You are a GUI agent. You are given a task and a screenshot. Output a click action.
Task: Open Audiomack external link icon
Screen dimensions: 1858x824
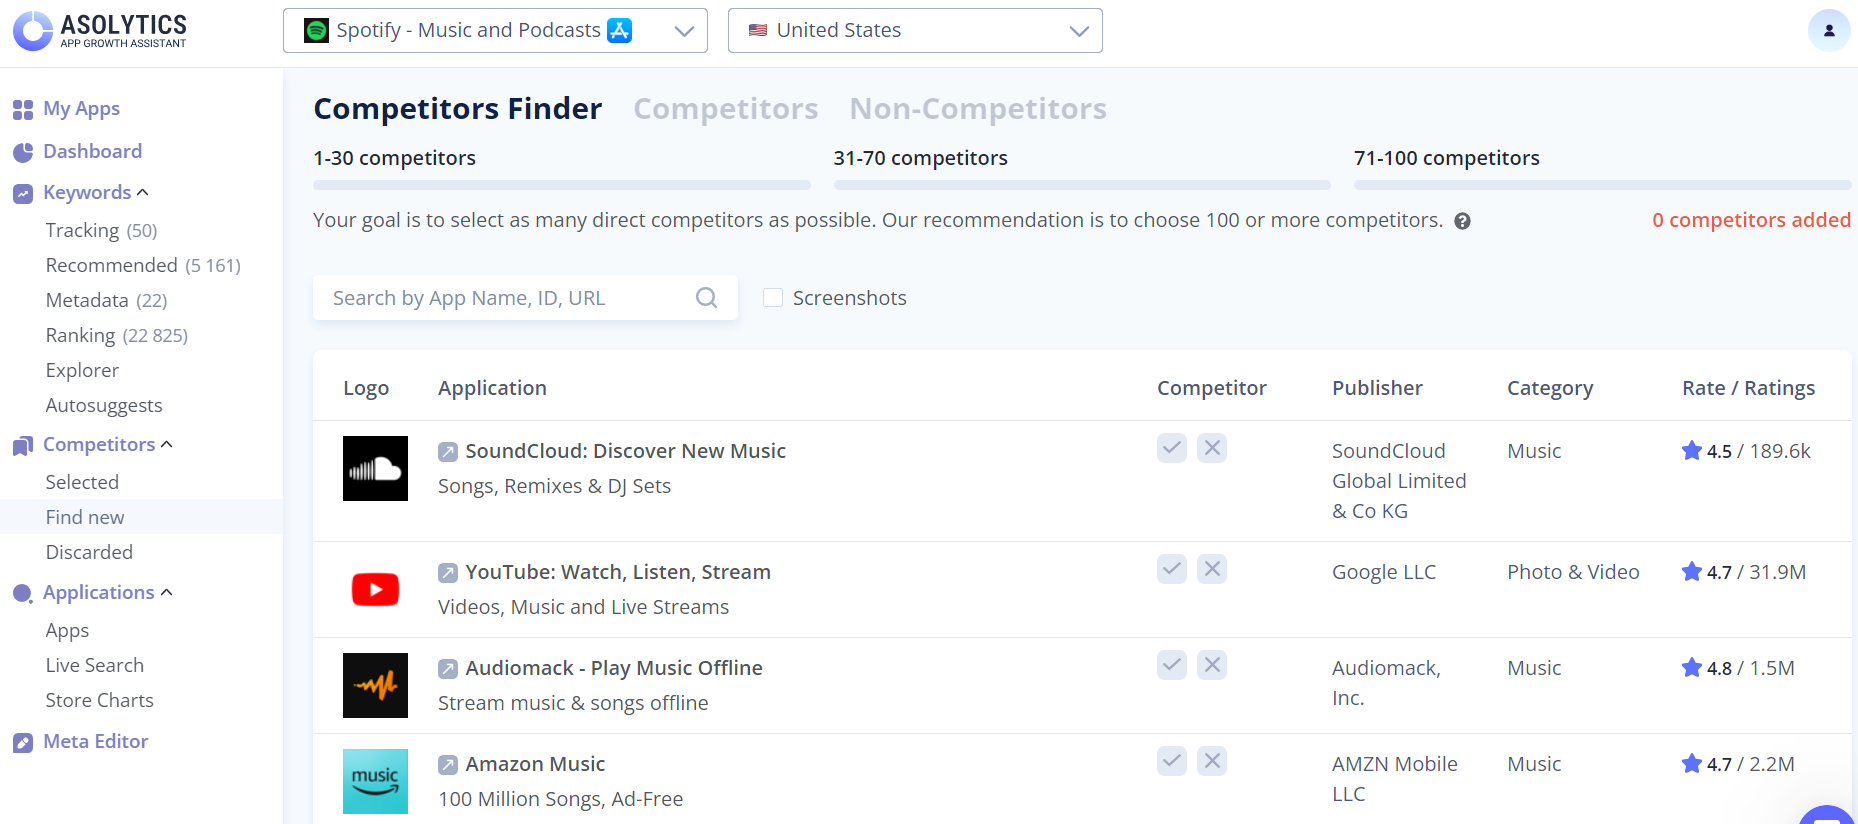pyautogui.click(x=448, y=669)
